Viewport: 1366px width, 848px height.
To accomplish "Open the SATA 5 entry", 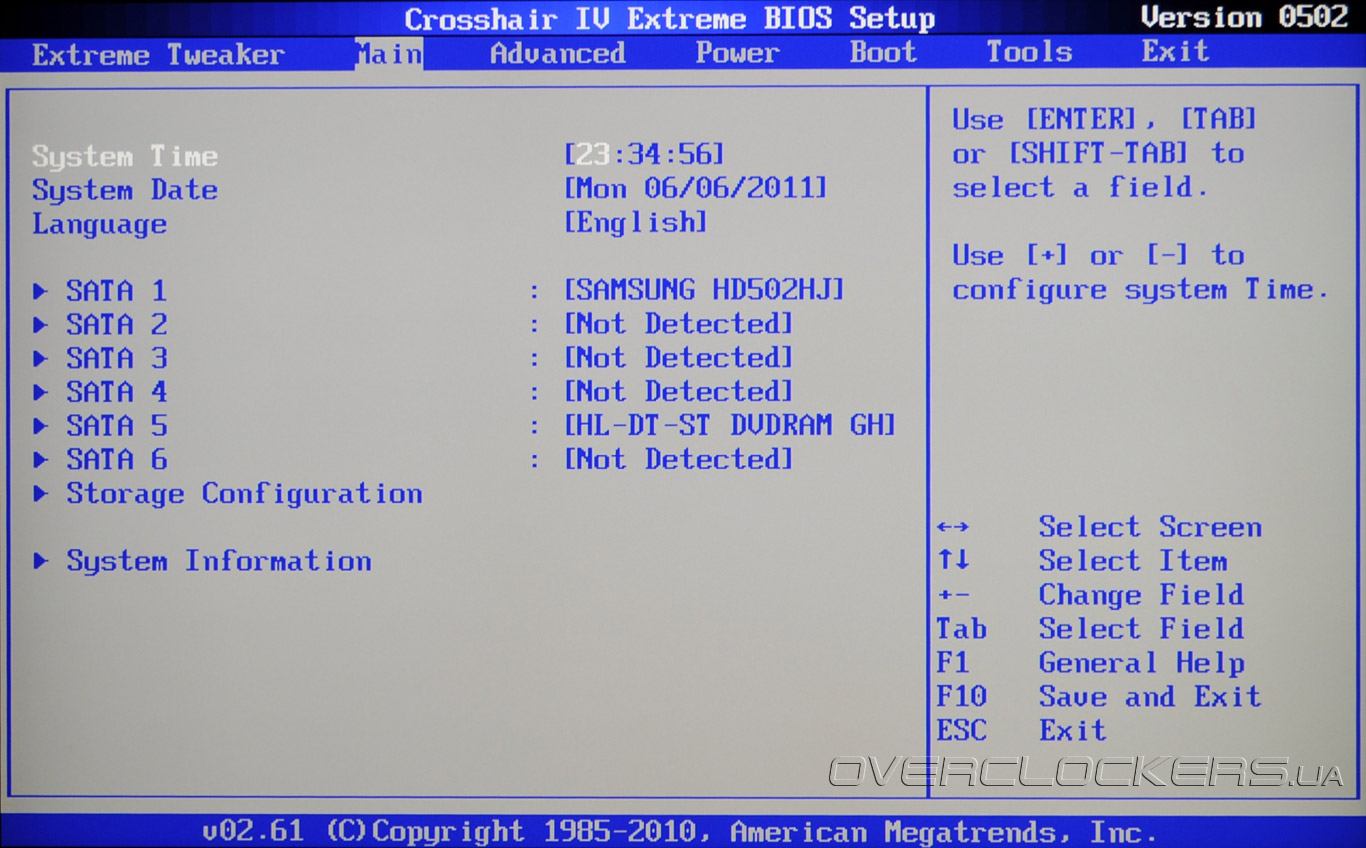I will point(116,427).
